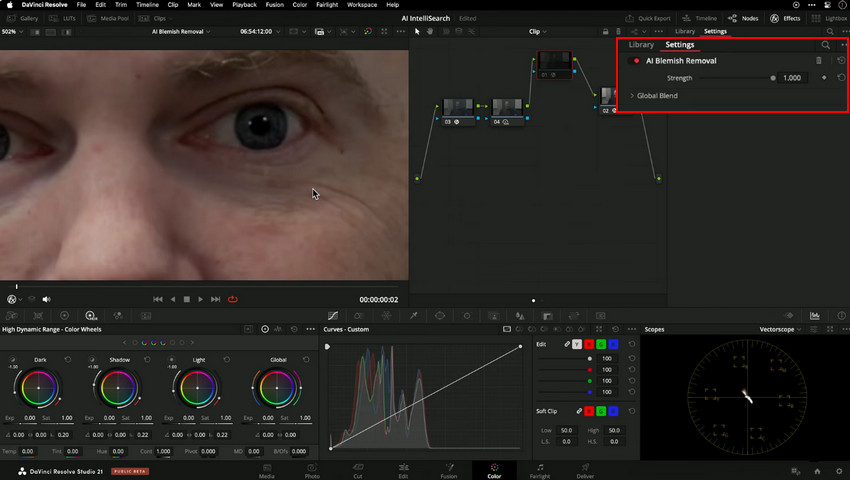Open the Playback menu

tap(244, 4)
